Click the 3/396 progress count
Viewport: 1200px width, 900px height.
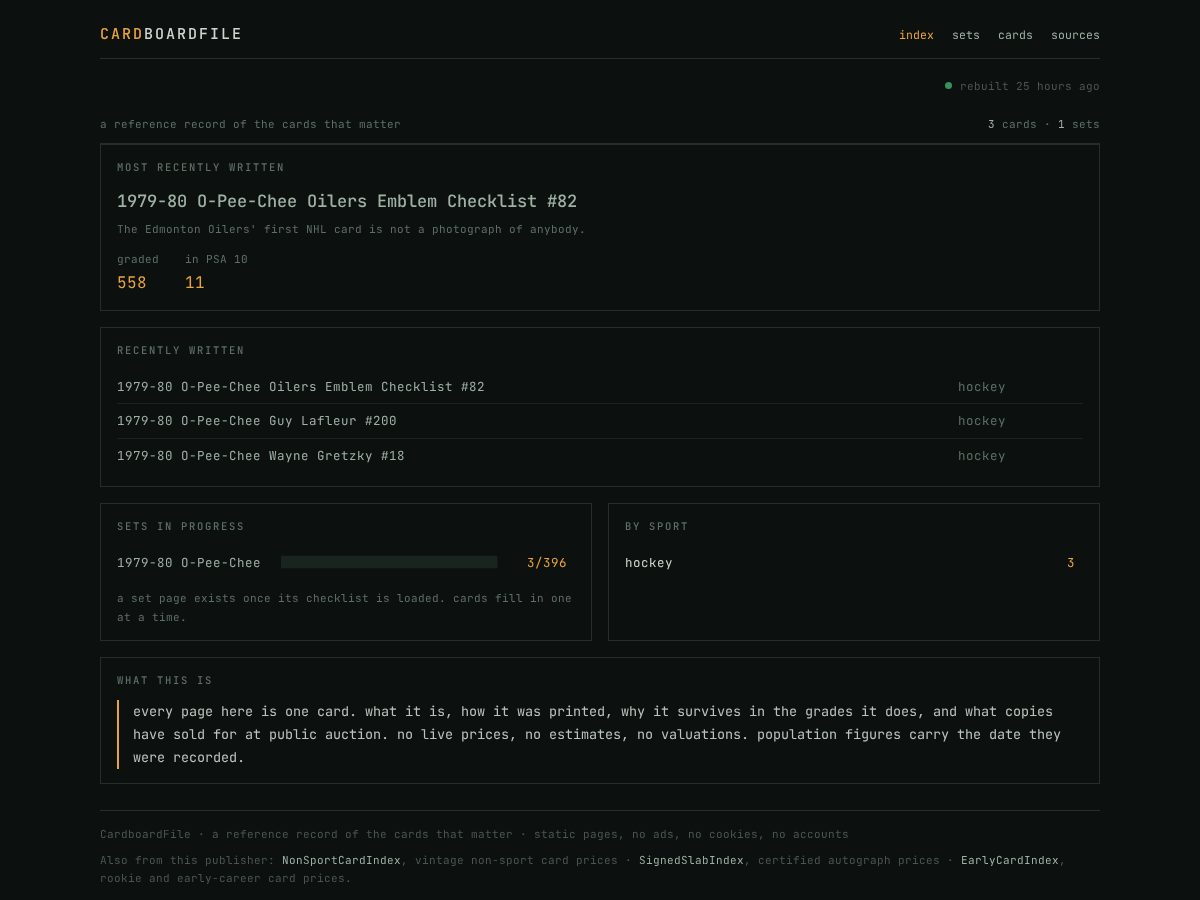click(x=547, y=563)
